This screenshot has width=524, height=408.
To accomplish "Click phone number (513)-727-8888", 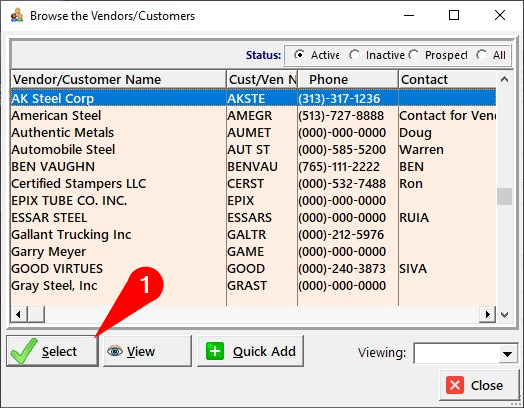I will (x=341, y=116).
